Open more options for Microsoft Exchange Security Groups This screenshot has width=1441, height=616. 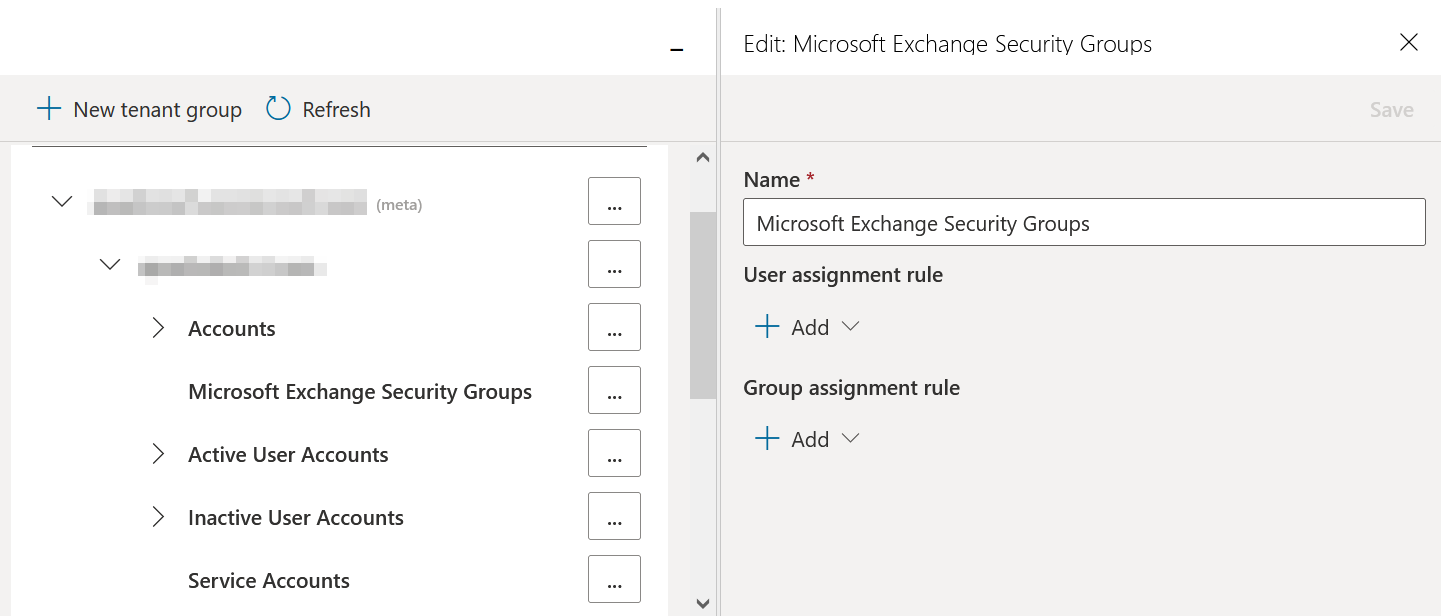pos(614,390)
